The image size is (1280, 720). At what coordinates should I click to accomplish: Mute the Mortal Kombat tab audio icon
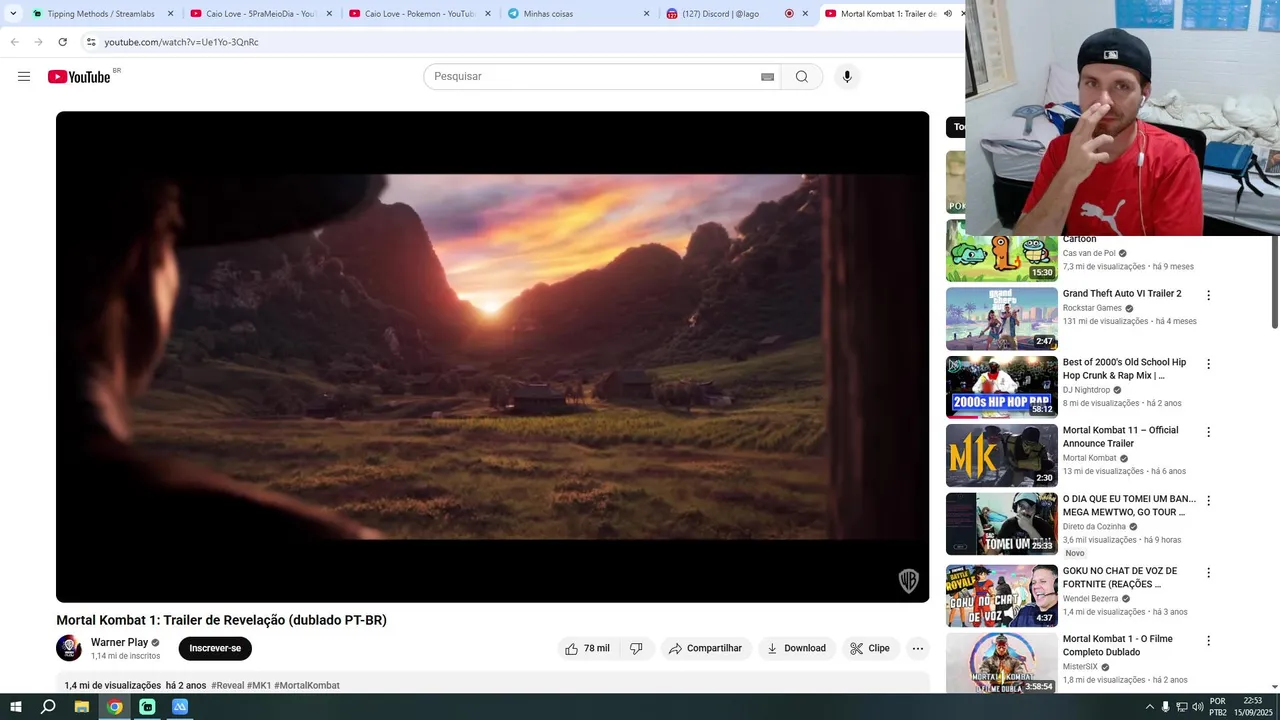click(947, 14)
